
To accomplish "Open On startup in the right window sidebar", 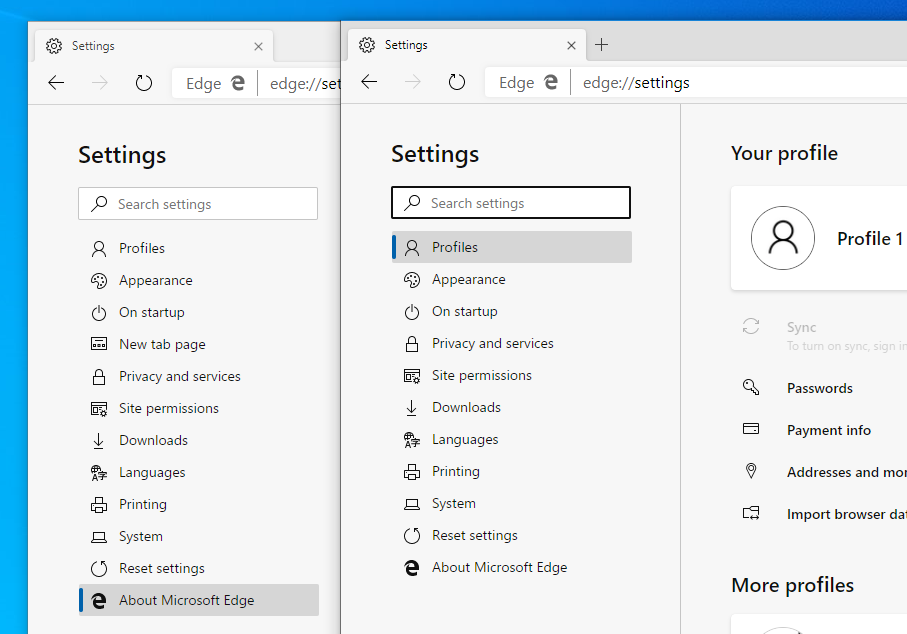I will tap(511, 311).
